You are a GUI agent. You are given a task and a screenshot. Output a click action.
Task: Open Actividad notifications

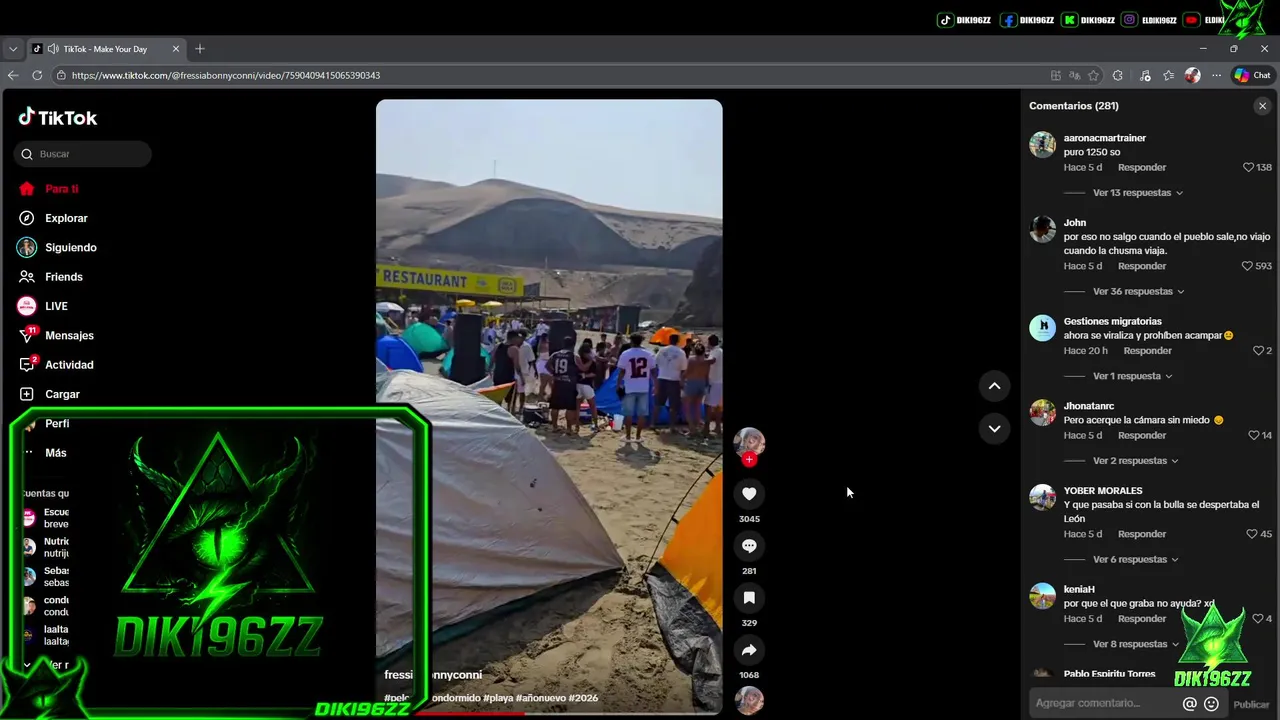(x=69, y=365)
